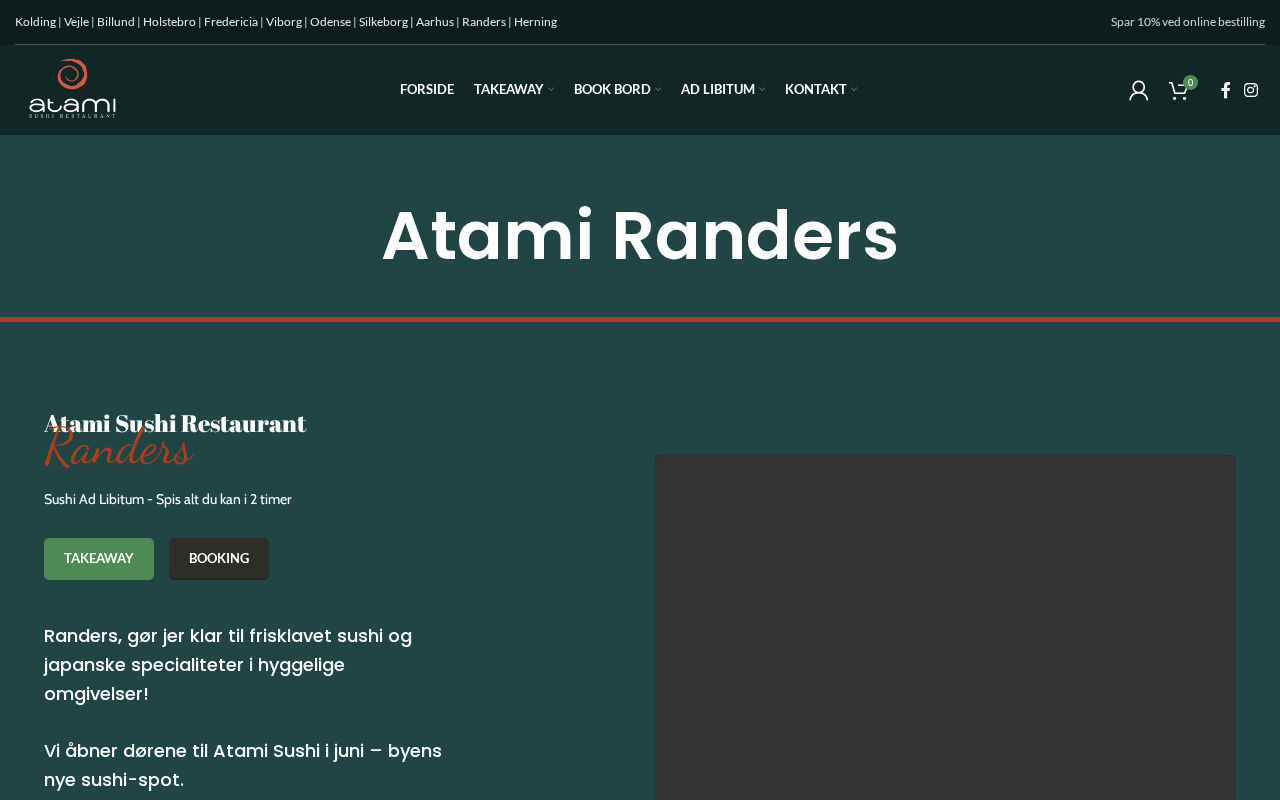
Task: Click the 'Spar 10% ved online bestilling' text
Action: [x=1188, y=22]
